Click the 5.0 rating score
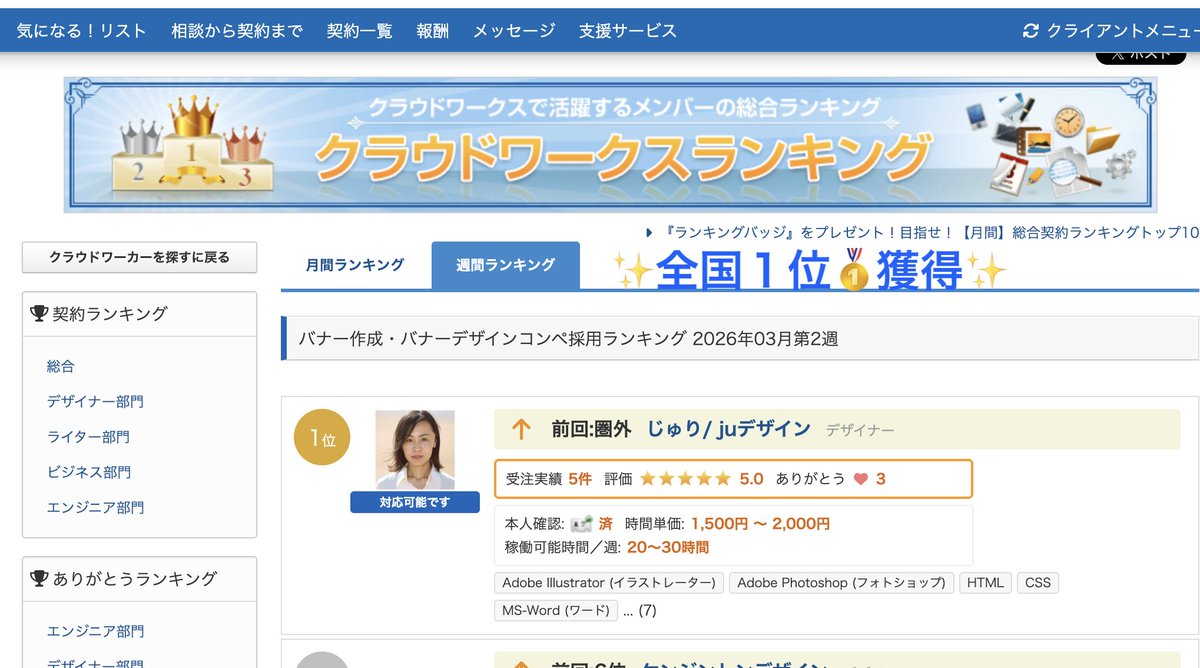The image size is (1200, 668). [x=751, y=479]
